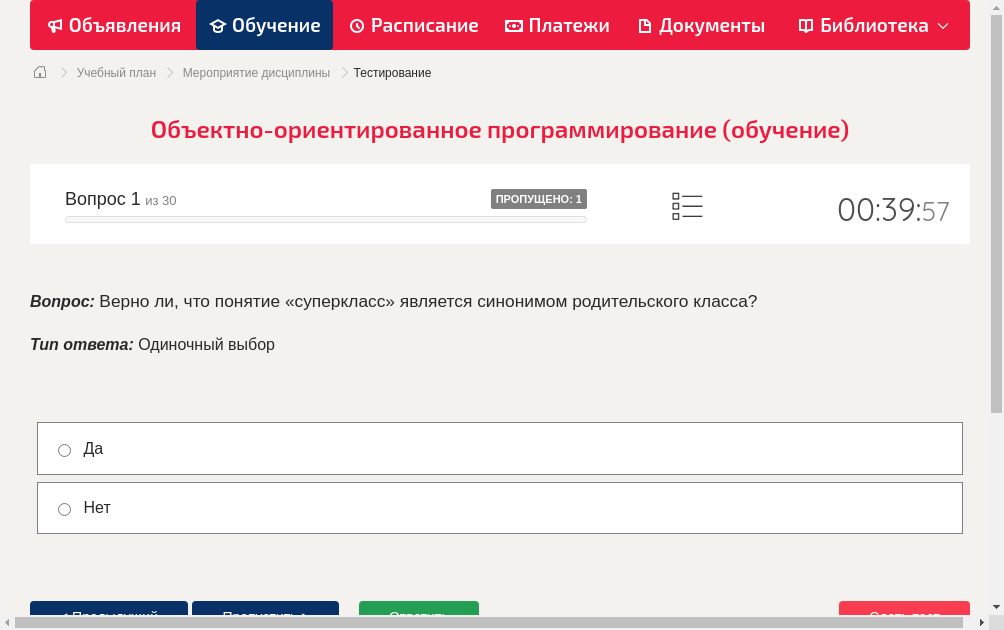Open the question list navigator icon
The image size is (1004, 630).
[x=687, y=206]
